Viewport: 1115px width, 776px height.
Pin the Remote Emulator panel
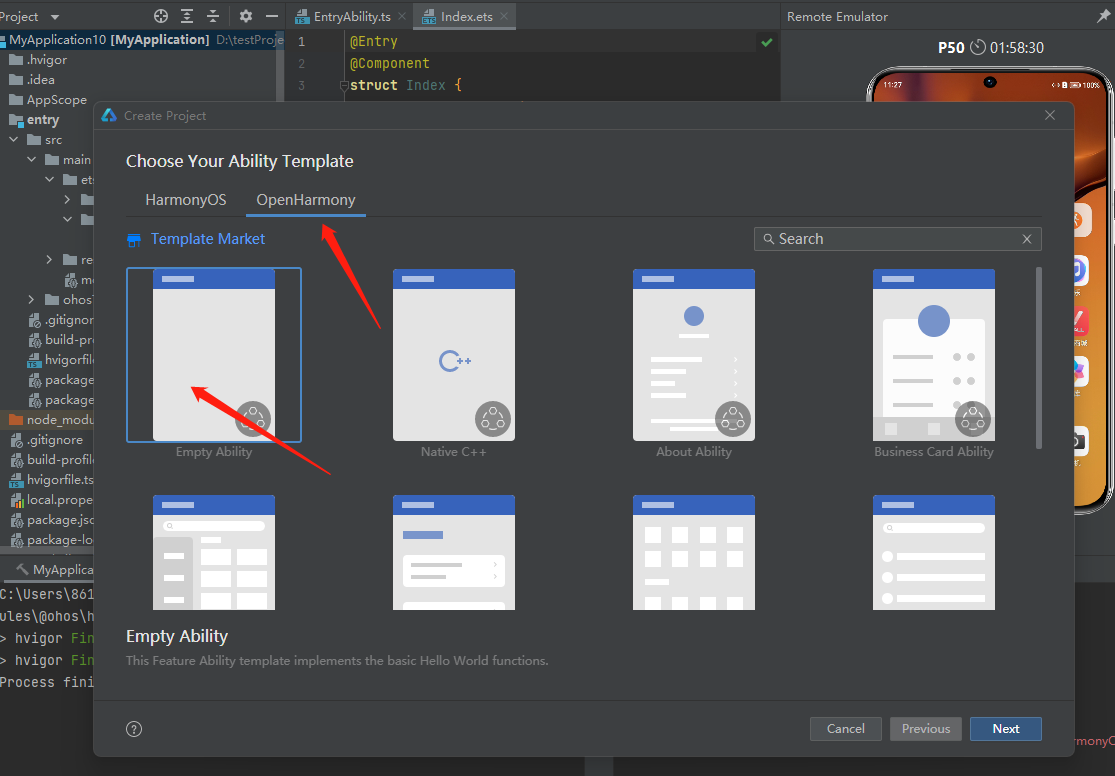click(1104, 16)
